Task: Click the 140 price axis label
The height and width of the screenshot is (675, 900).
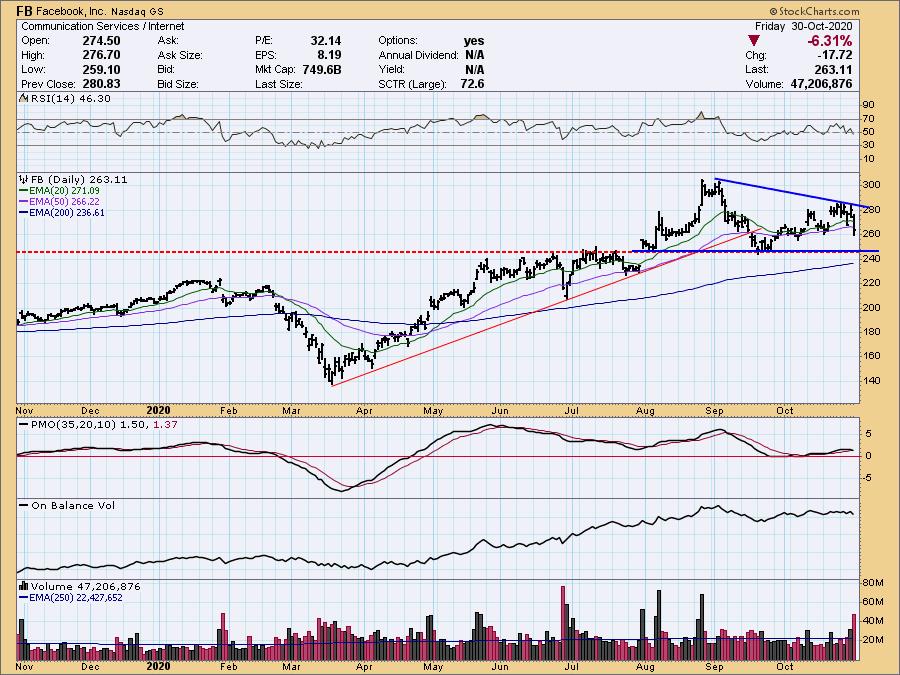Action: click(871, 380)
